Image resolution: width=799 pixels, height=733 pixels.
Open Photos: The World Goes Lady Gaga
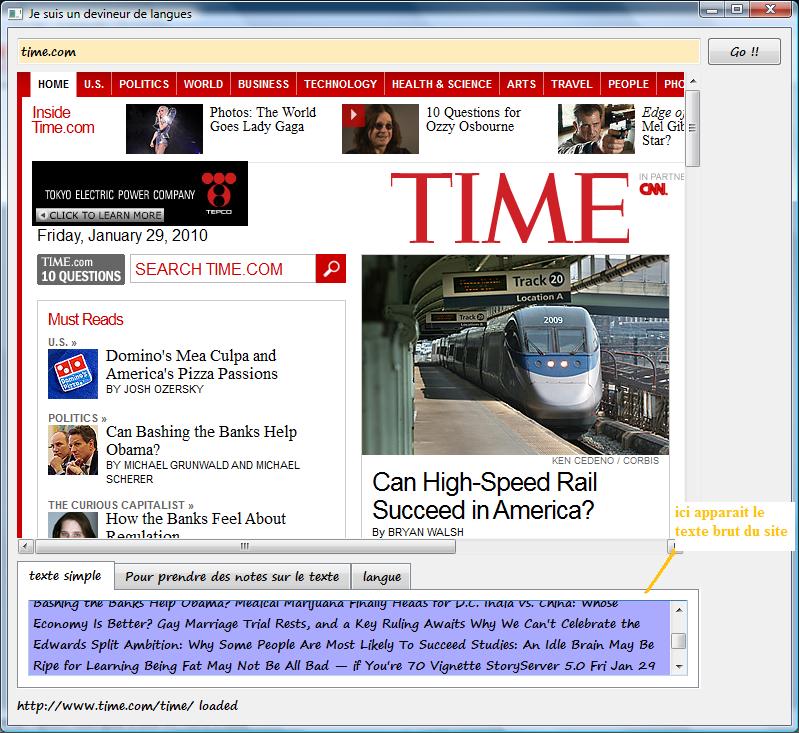(262, 119)
